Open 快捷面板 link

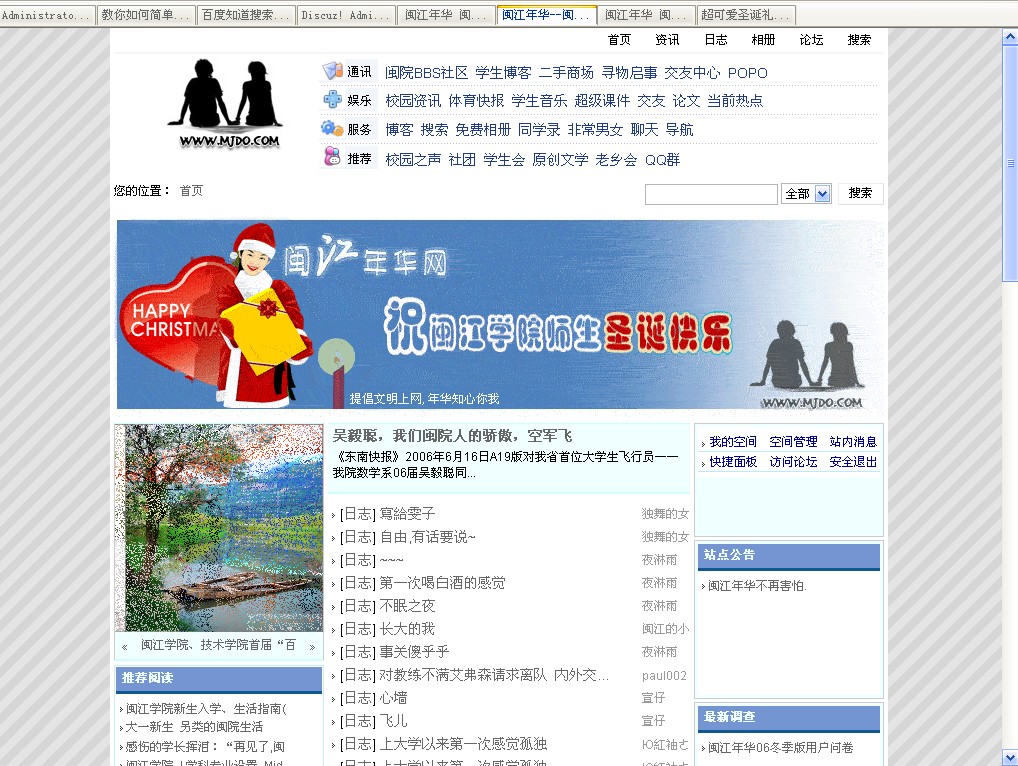pos(733,462)
